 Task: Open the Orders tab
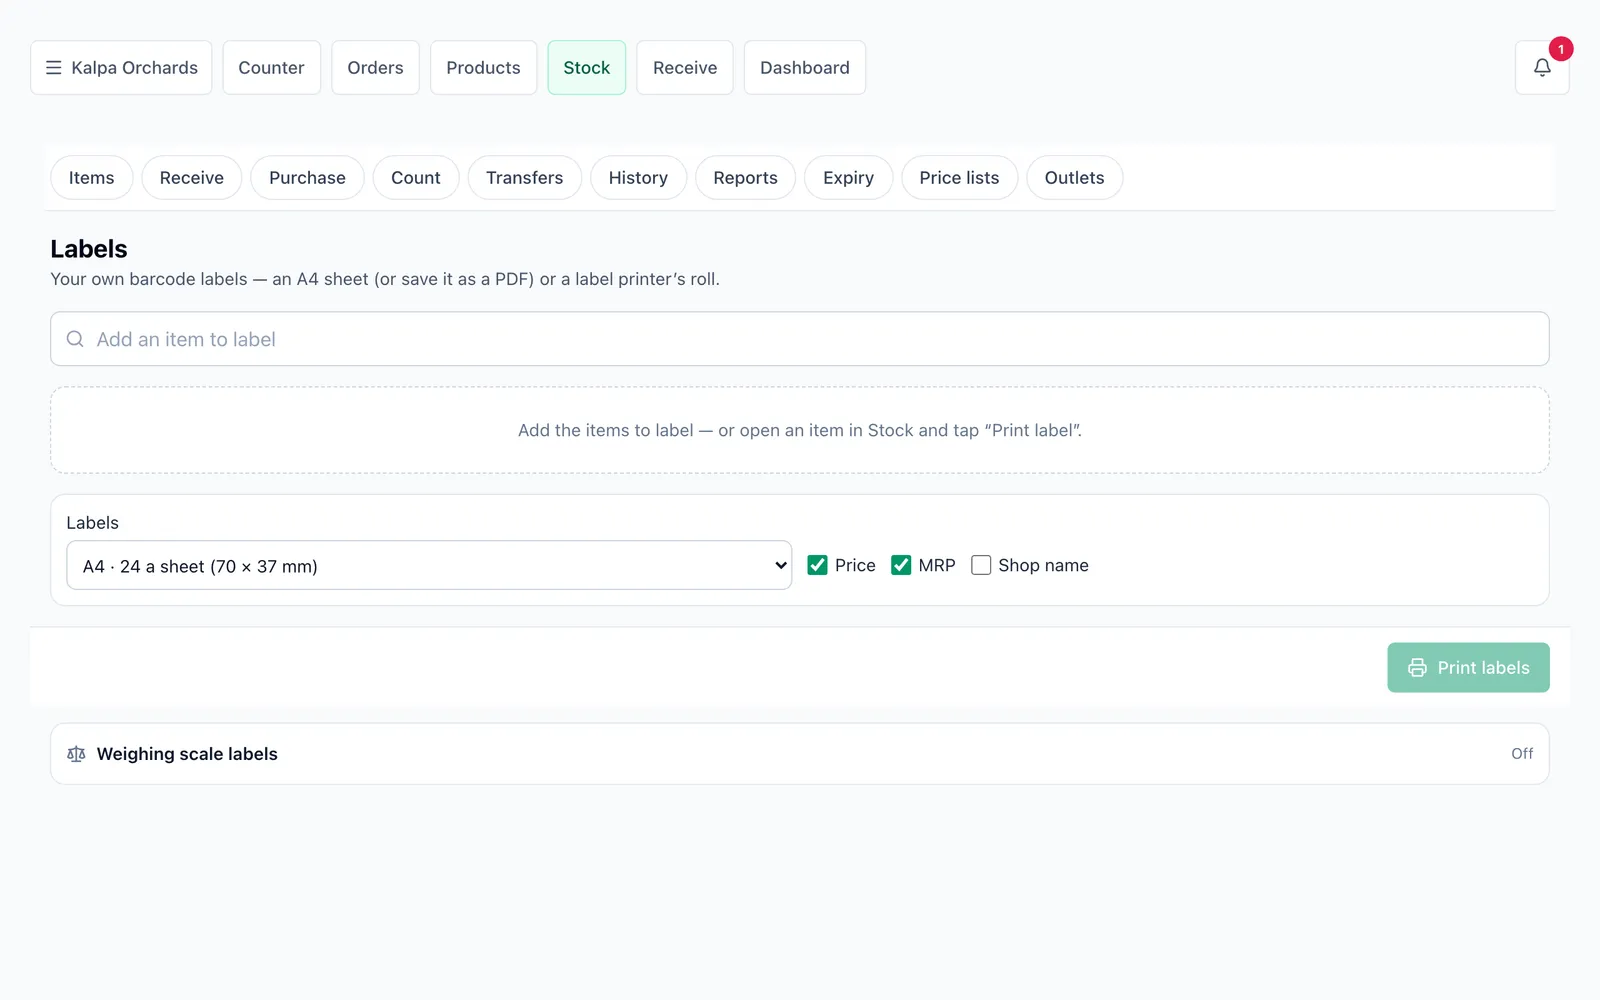(x=375, y=68)
